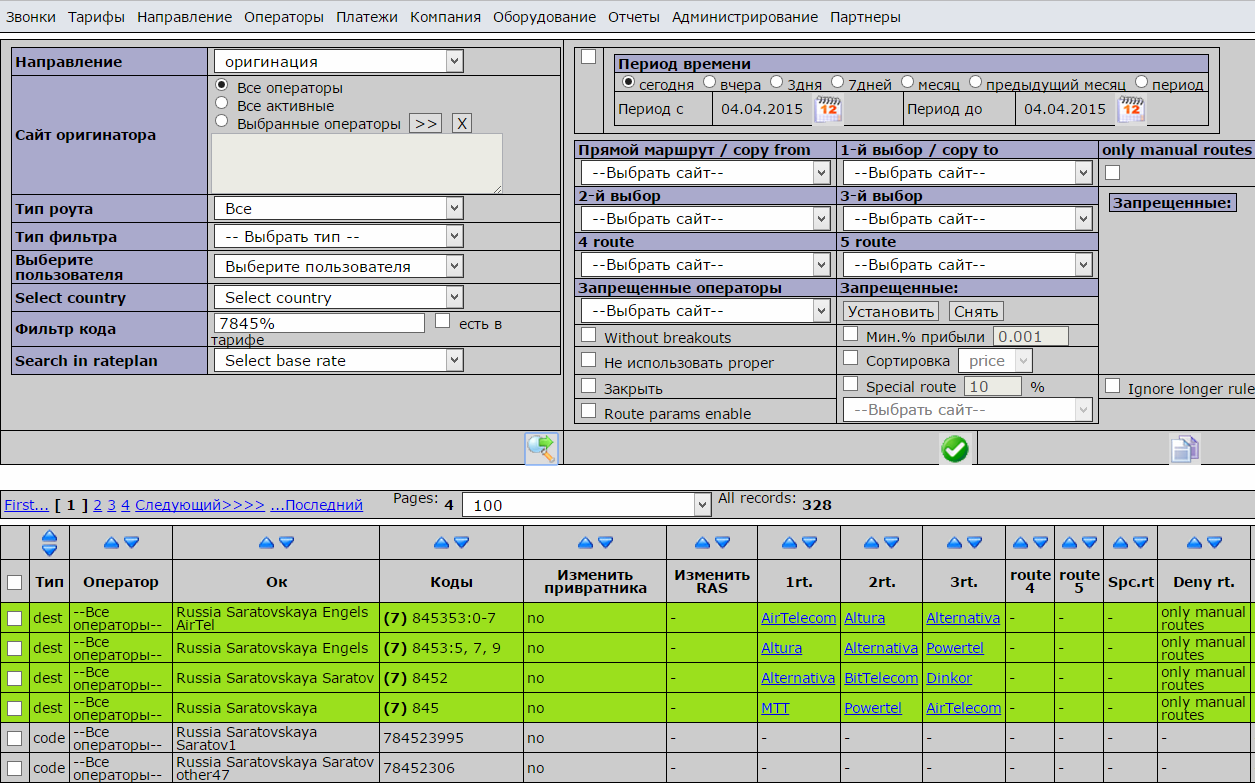The image size is (1255, 783).
Task: Open the 'Период до' calendar icon
Action: pyautogui.click(x=1131, y=109)
